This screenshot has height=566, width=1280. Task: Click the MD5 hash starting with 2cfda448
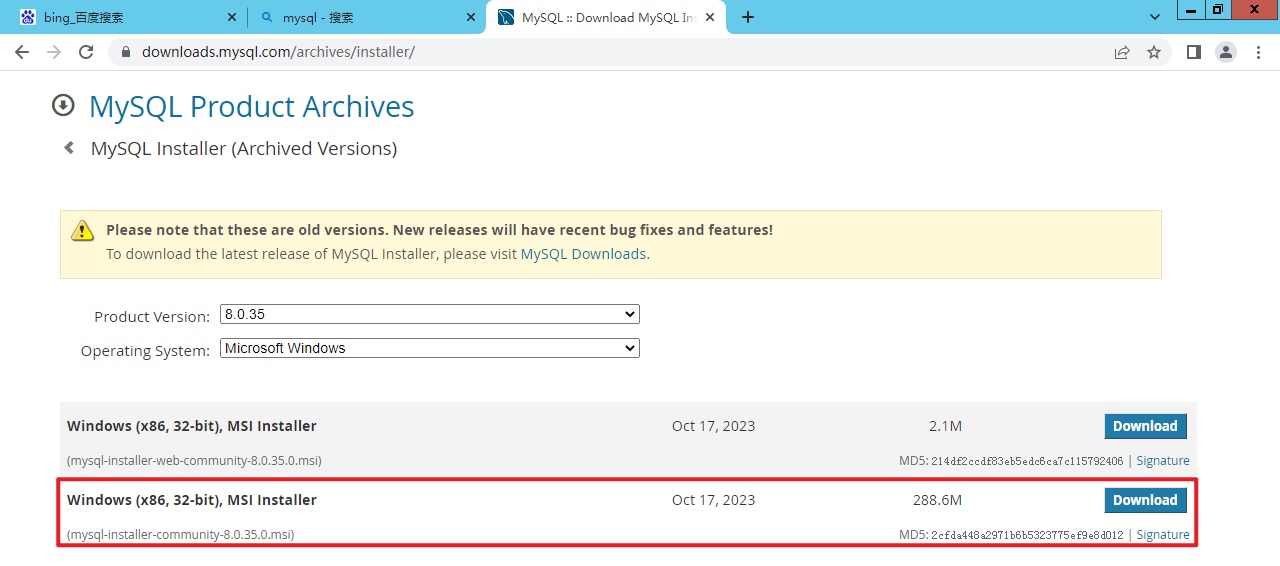tap(1027, 535)
